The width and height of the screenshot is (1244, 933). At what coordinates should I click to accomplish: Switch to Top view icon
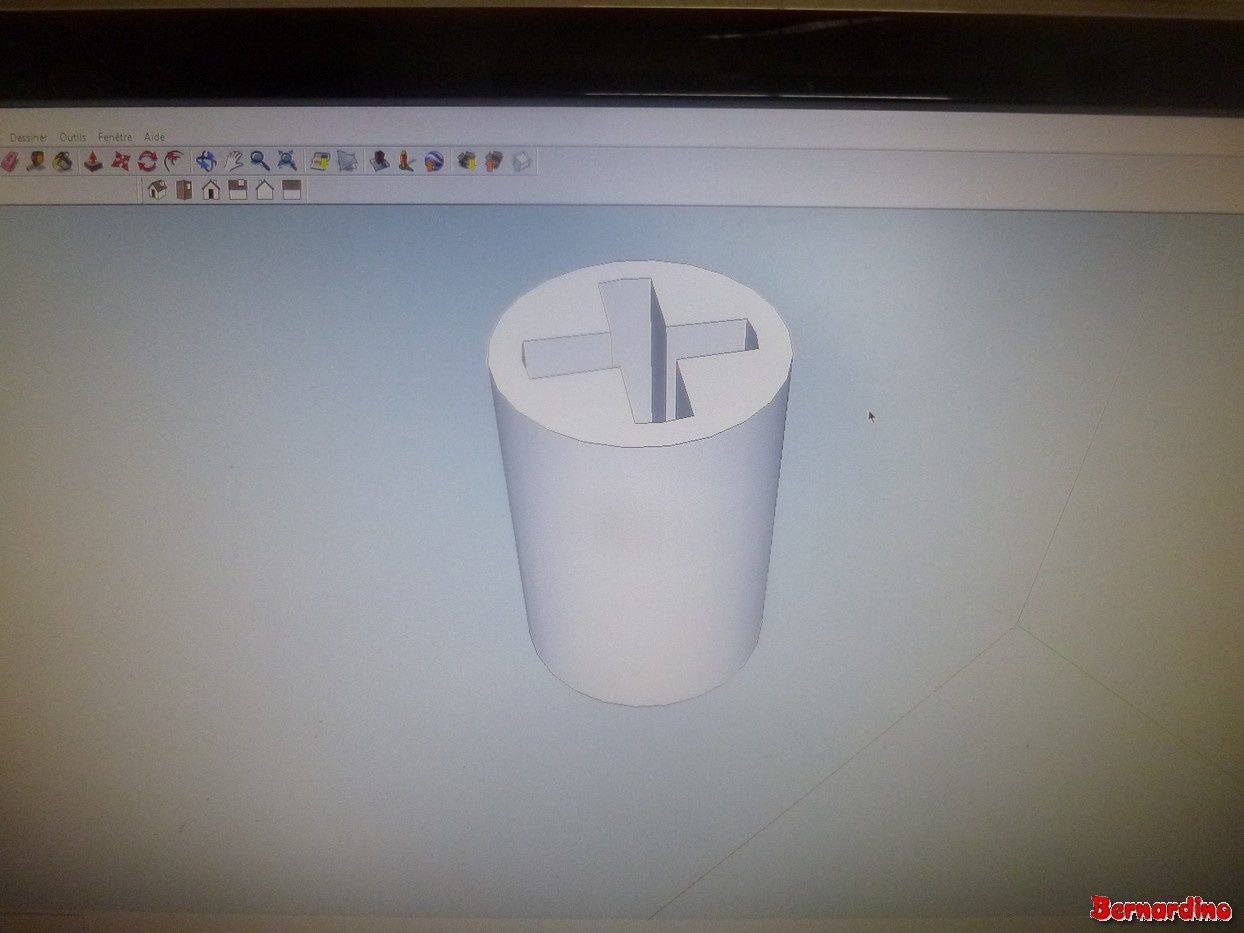click(184, 190)
